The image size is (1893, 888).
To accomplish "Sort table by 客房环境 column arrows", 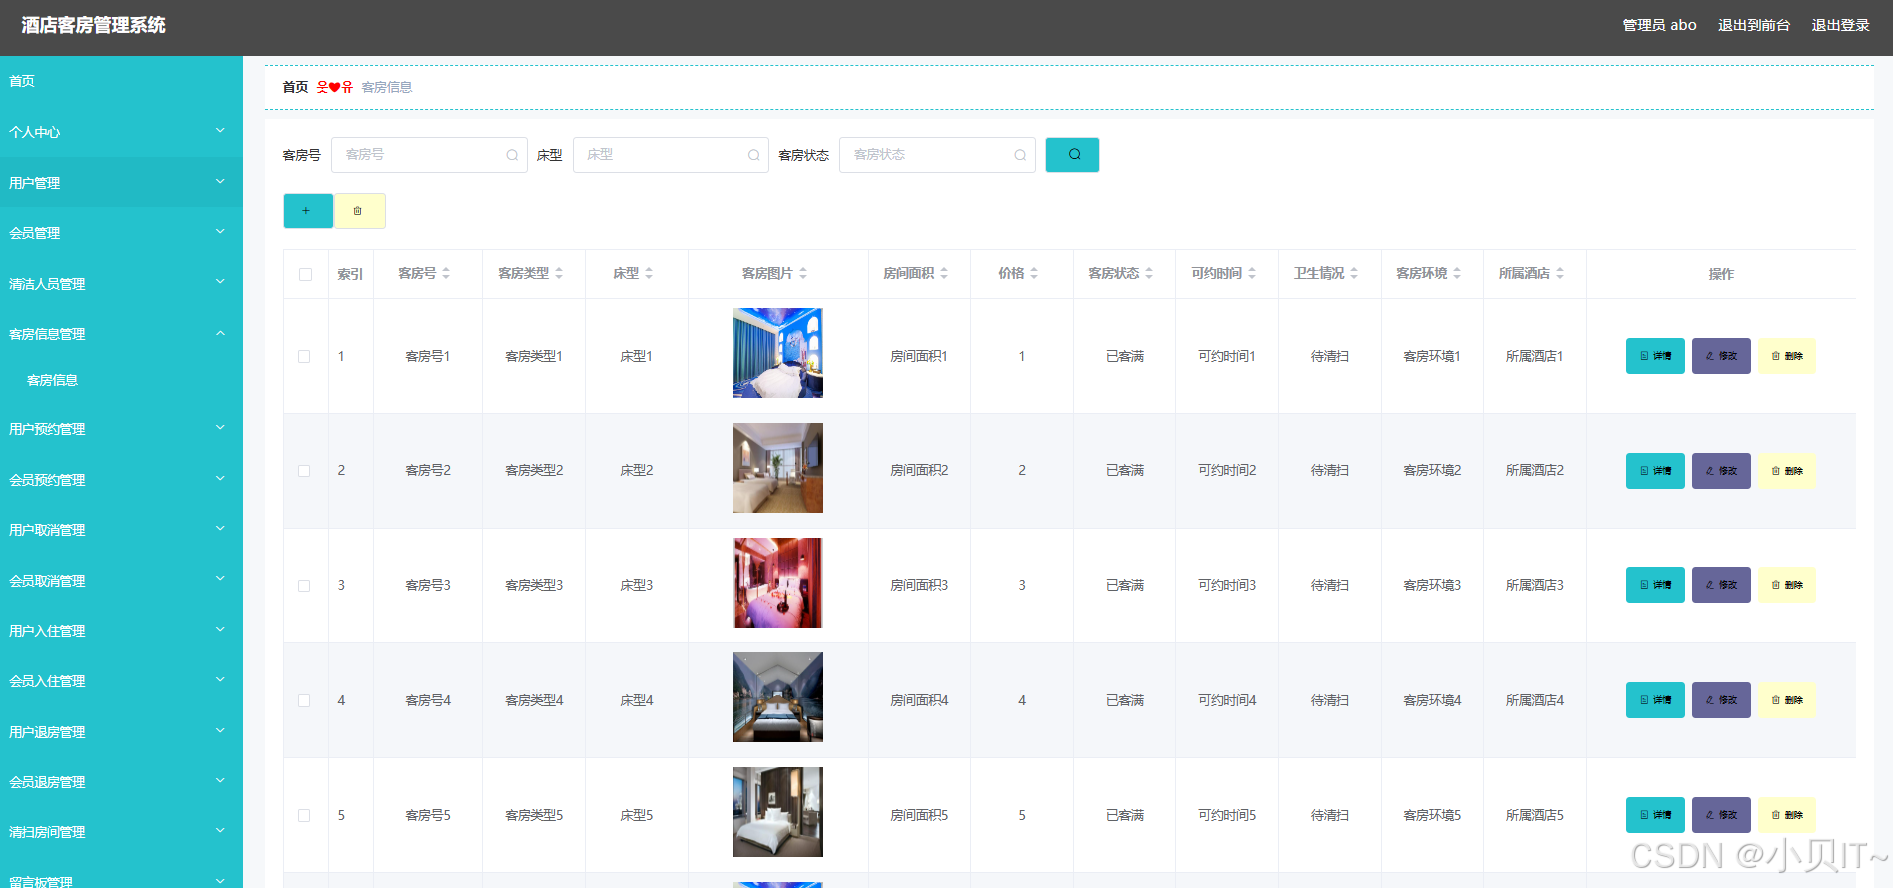I will click(x=1457, y=273).
